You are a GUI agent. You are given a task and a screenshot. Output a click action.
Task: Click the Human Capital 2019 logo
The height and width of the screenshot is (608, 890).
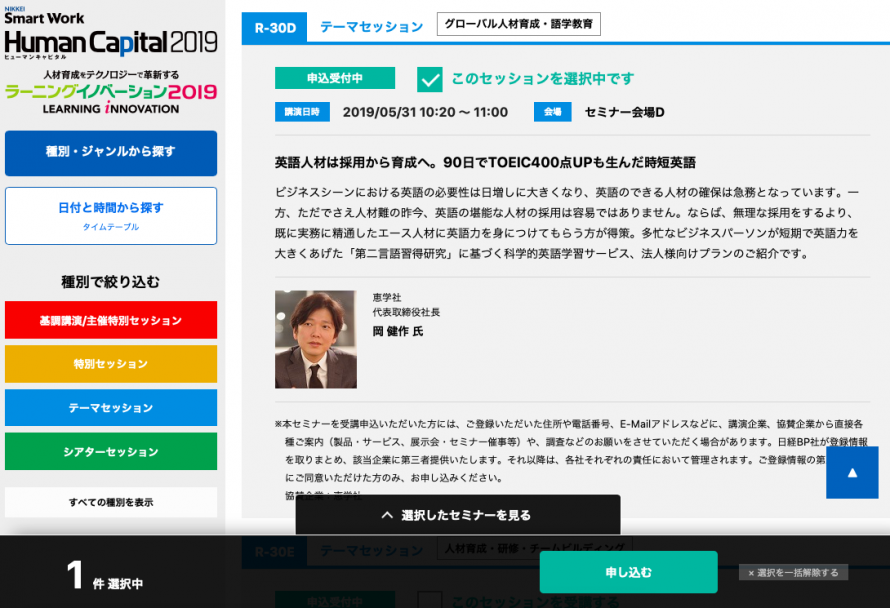(x=111, y=33)
